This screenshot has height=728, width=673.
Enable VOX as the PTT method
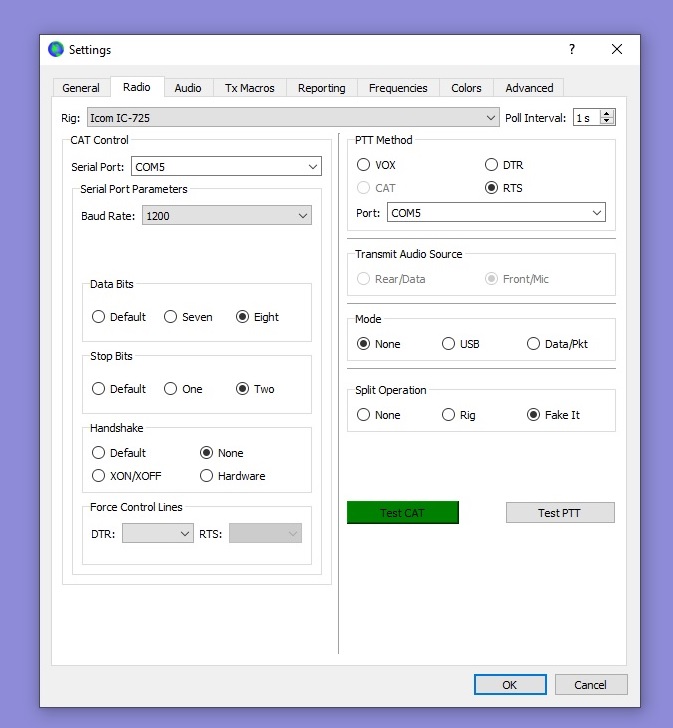point(364,165)
